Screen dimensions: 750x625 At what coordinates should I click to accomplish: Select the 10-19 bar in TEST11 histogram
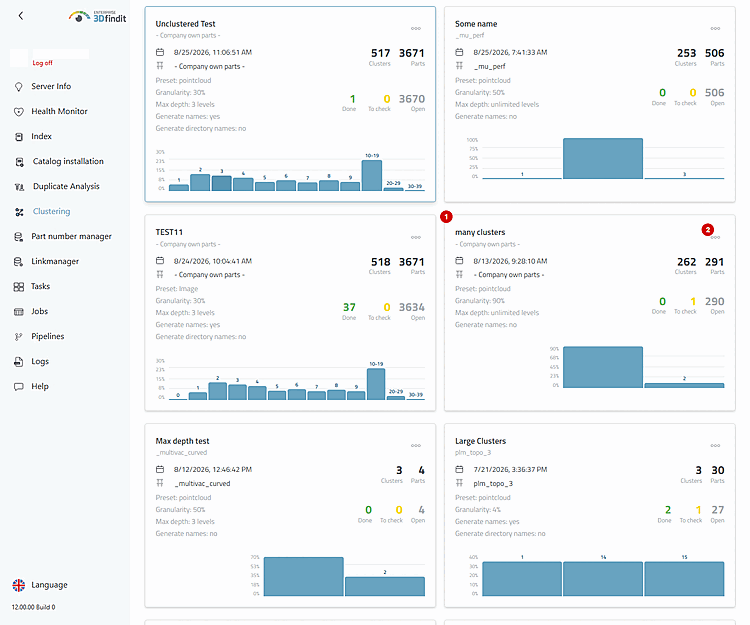pyautogui.click(x=376, y=384)
